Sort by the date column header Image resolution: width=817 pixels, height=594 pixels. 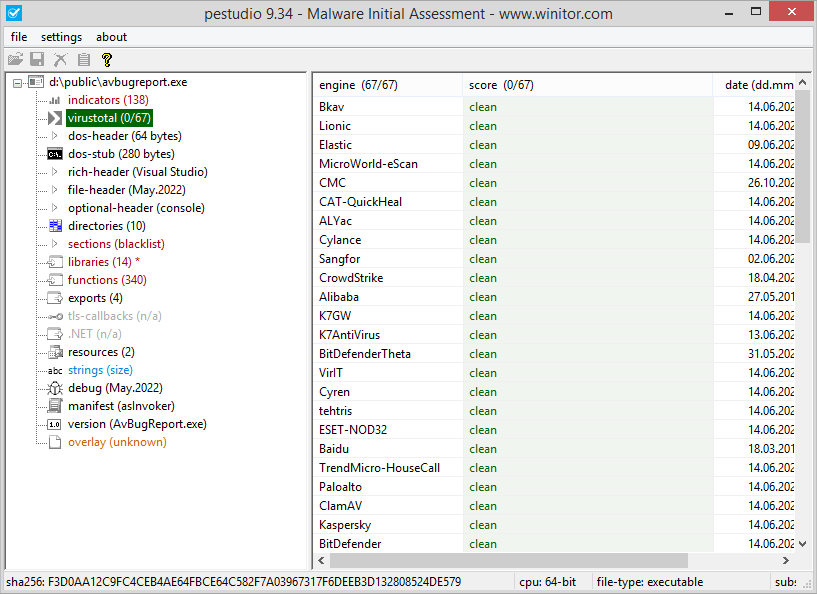(754, 85)
